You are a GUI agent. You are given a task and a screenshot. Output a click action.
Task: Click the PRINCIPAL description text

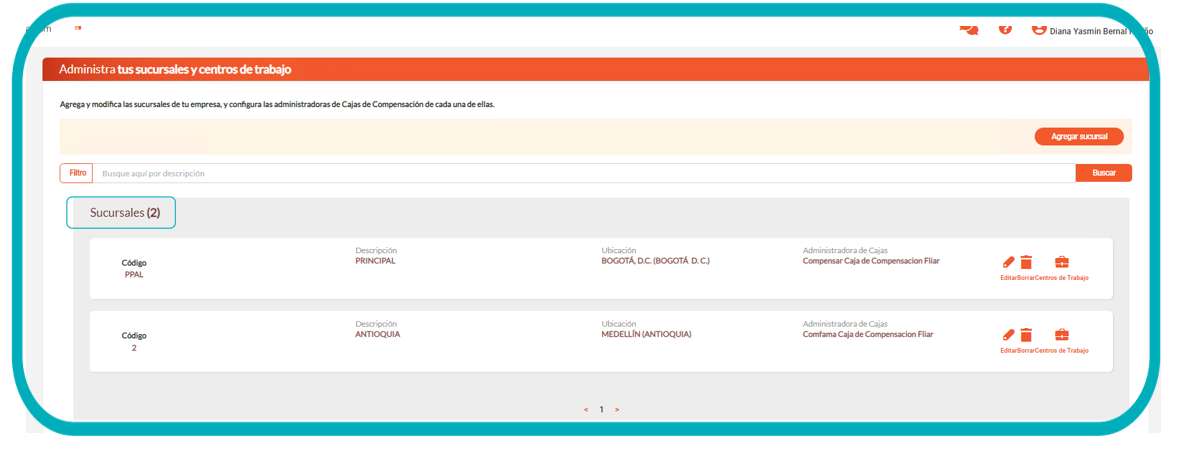coord(375,261)
